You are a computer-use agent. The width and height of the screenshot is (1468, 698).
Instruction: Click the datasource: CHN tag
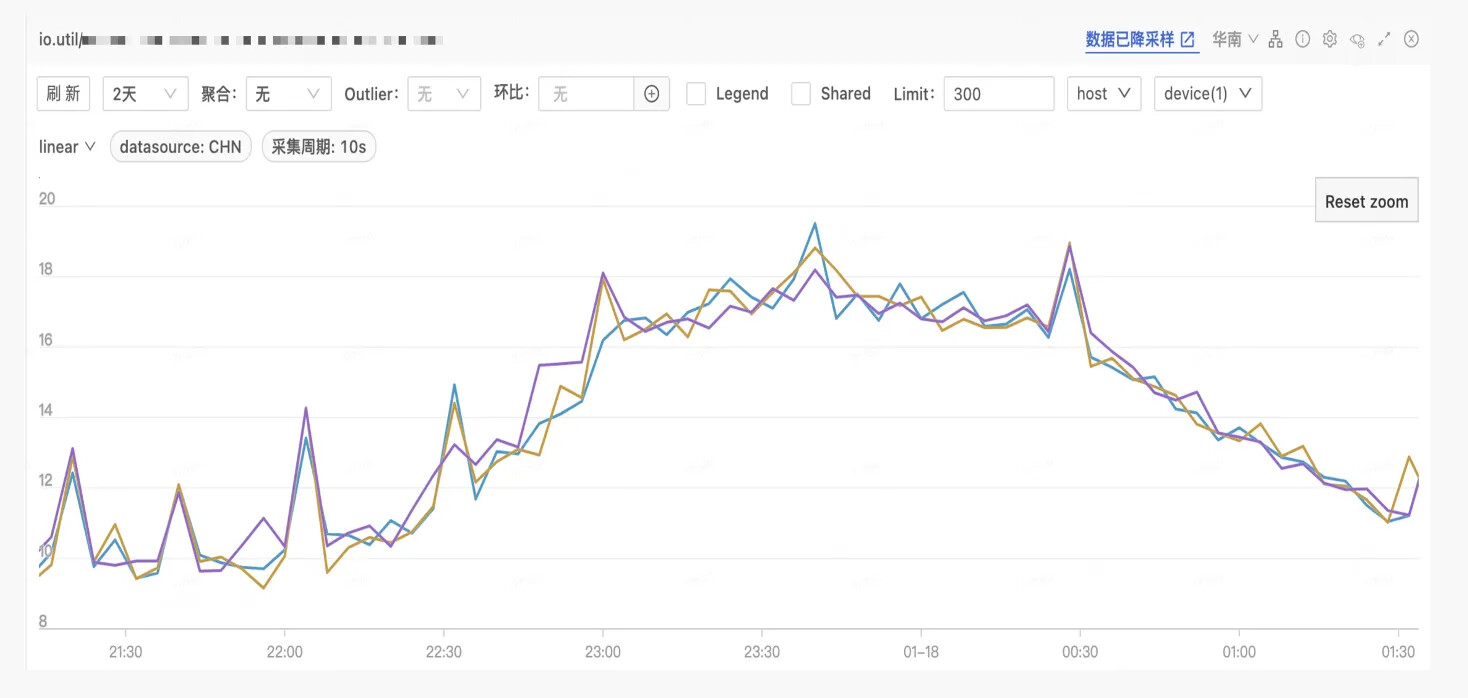180,147
